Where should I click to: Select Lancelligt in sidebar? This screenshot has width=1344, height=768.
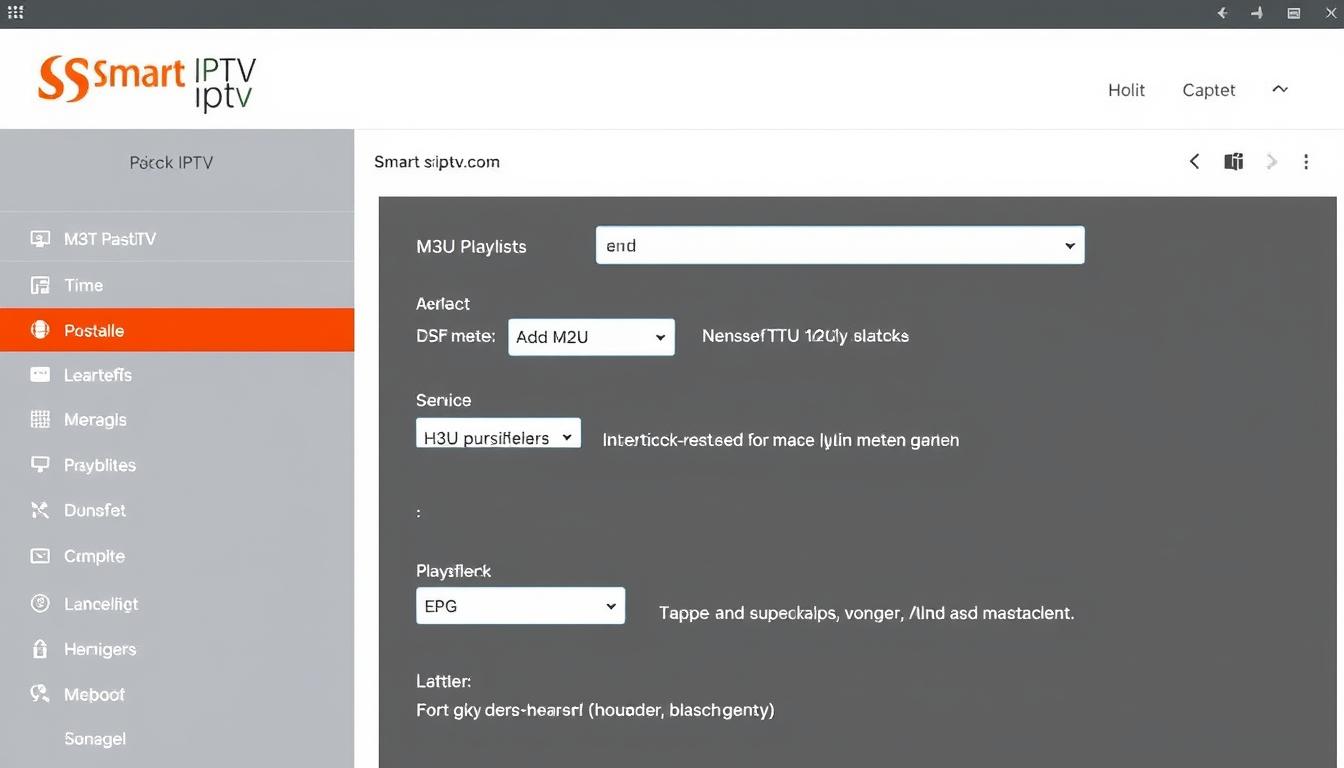click(x=177, y=603)
